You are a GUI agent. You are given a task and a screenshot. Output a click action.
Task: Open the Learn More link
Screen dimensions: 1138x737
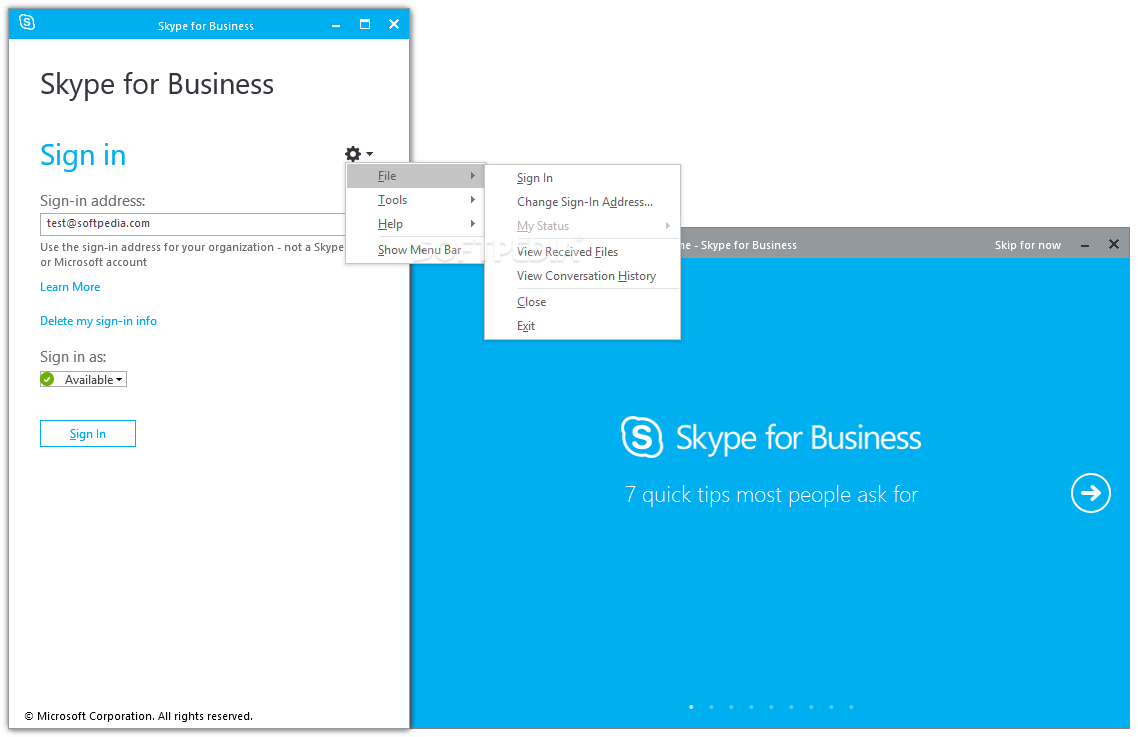click(70, 287)
